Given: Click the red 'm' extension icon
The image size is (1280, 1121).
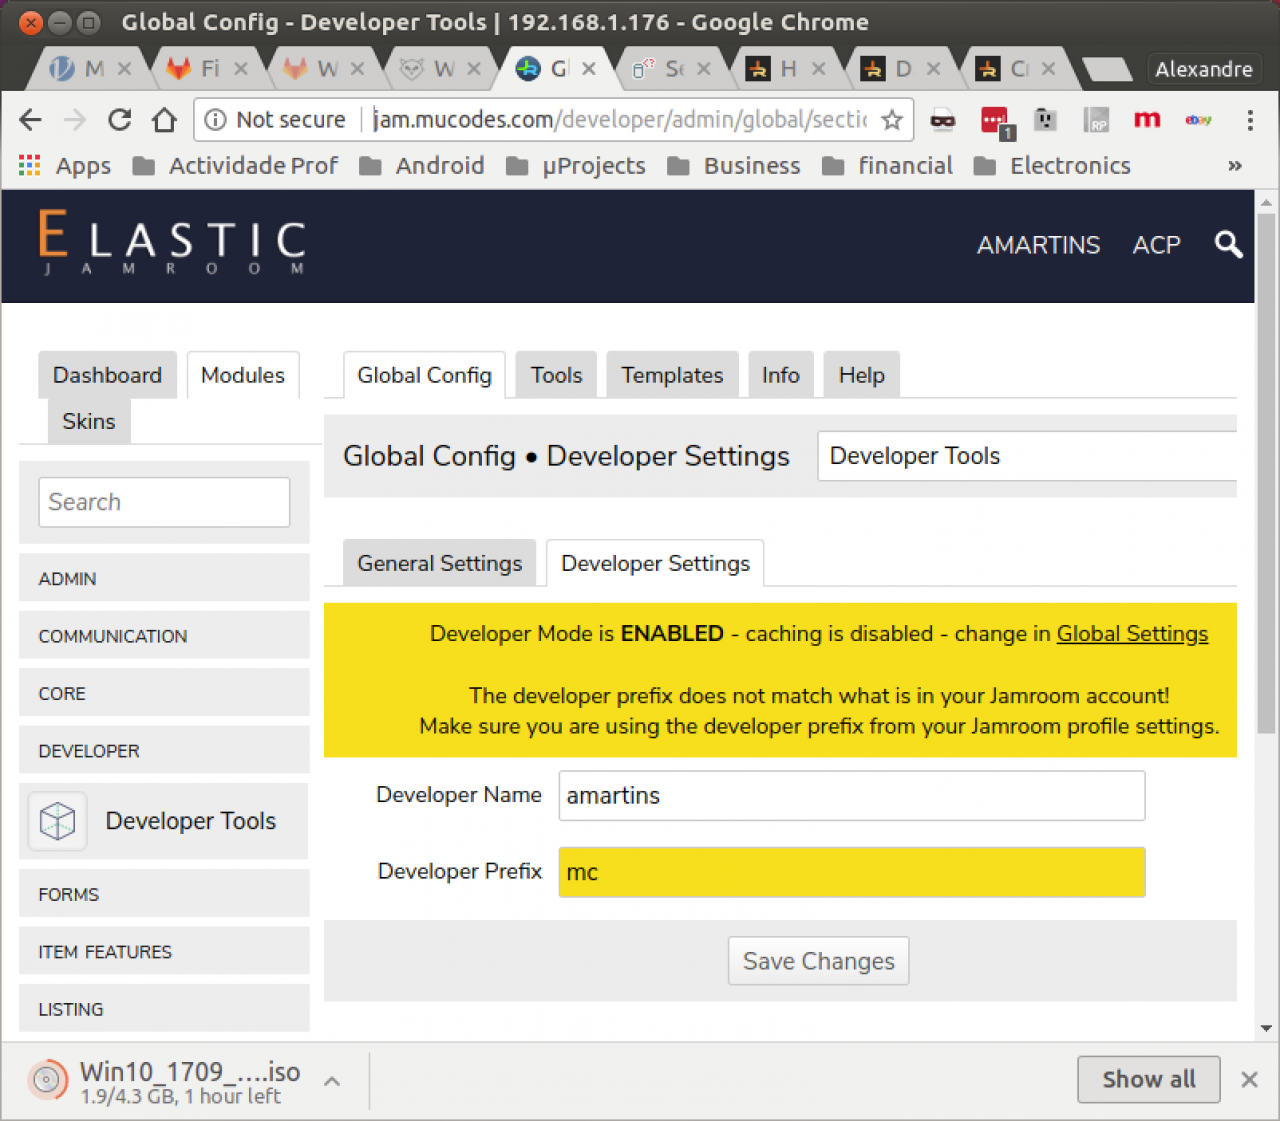Looking at the screenshot, I should 1147,120.
